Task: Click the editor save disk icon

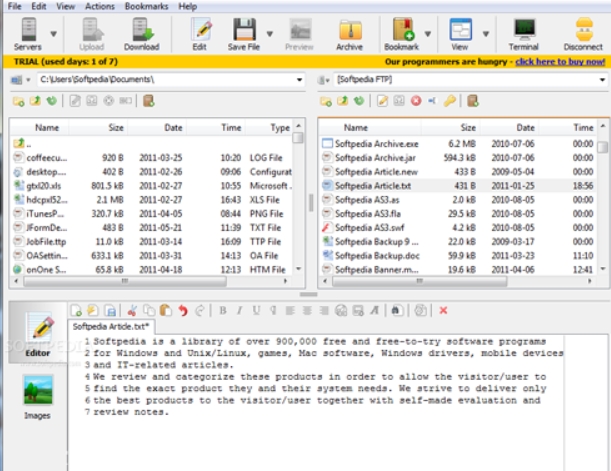Action: point(111,310)
